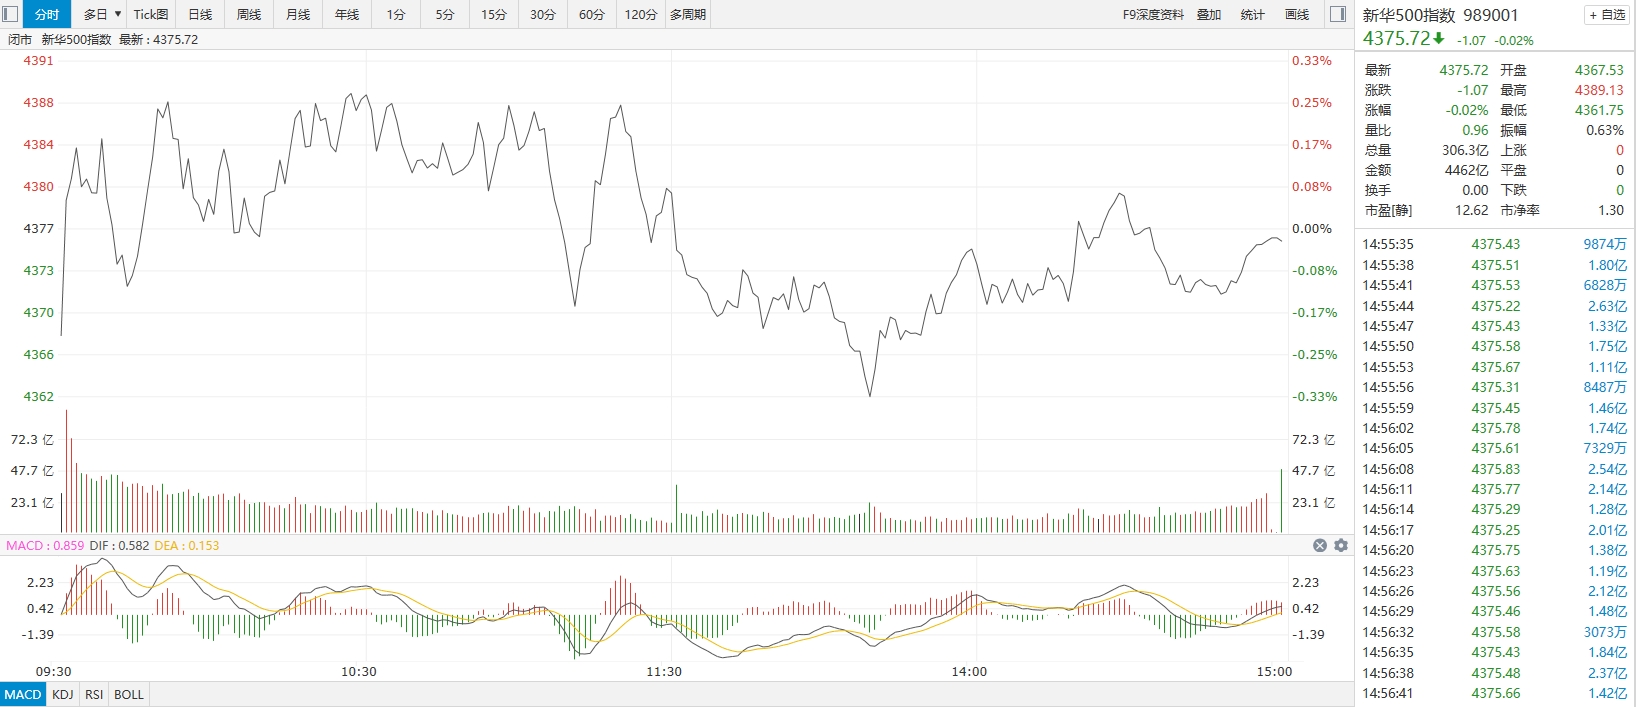Open MACD indicator settings gear
This screenshot has height=707, width=1636.
1341,545
